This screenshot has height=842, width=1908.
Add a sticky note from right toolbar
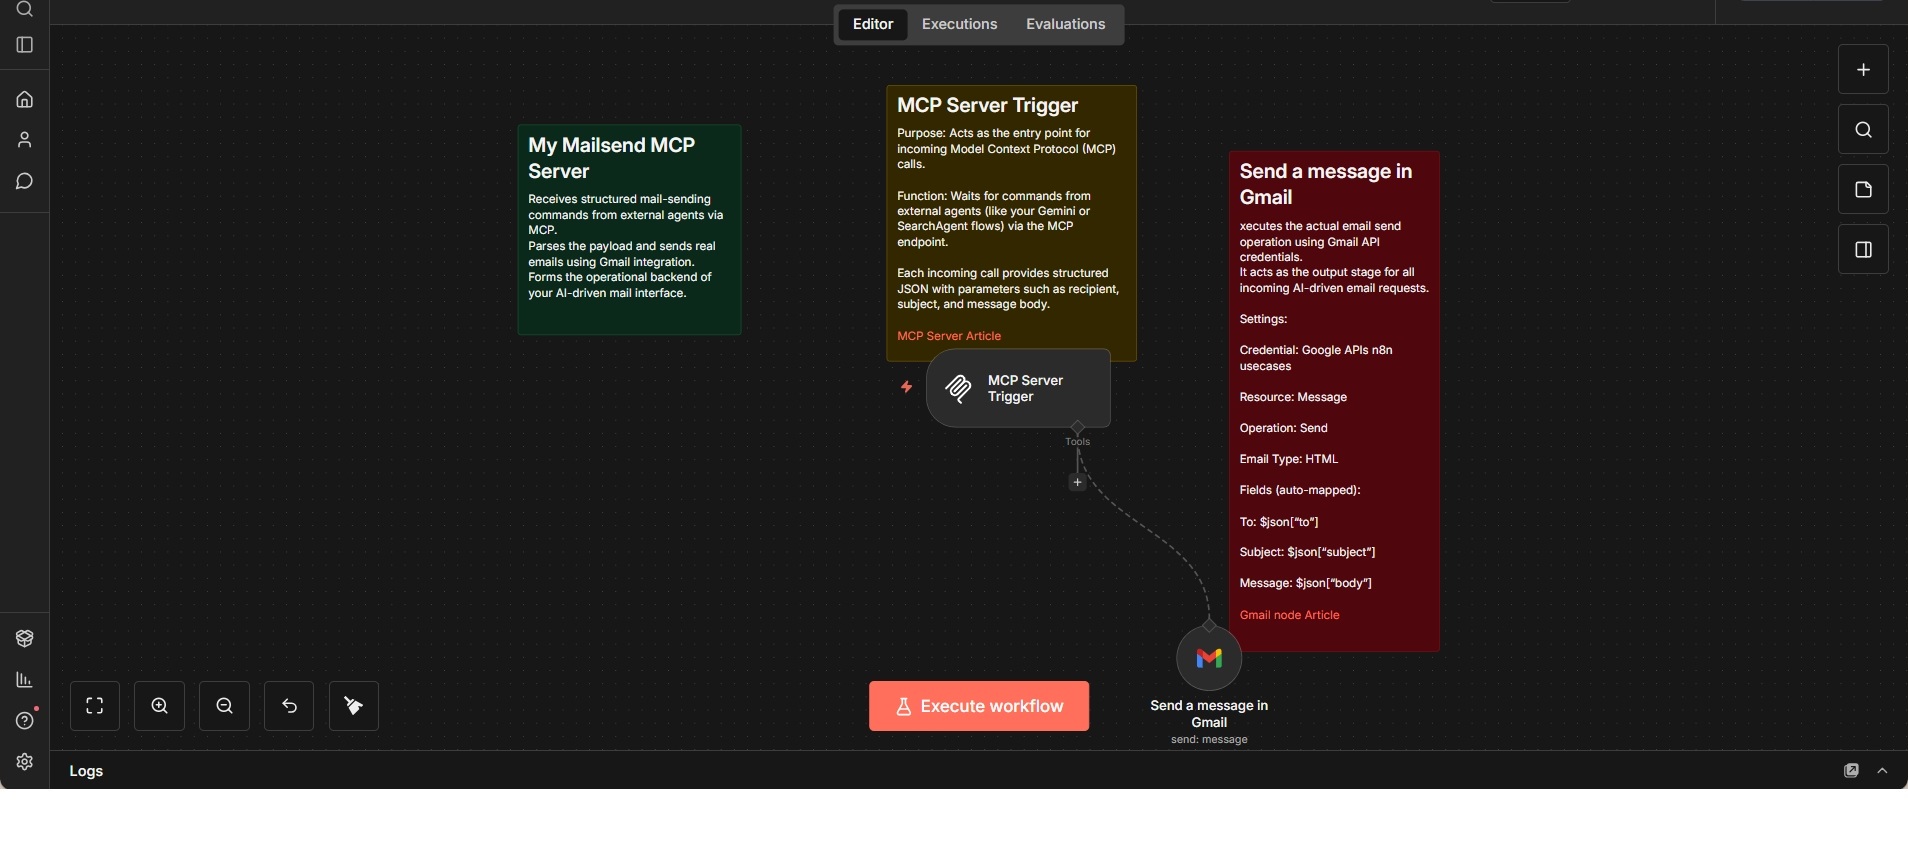point(1863,190)
